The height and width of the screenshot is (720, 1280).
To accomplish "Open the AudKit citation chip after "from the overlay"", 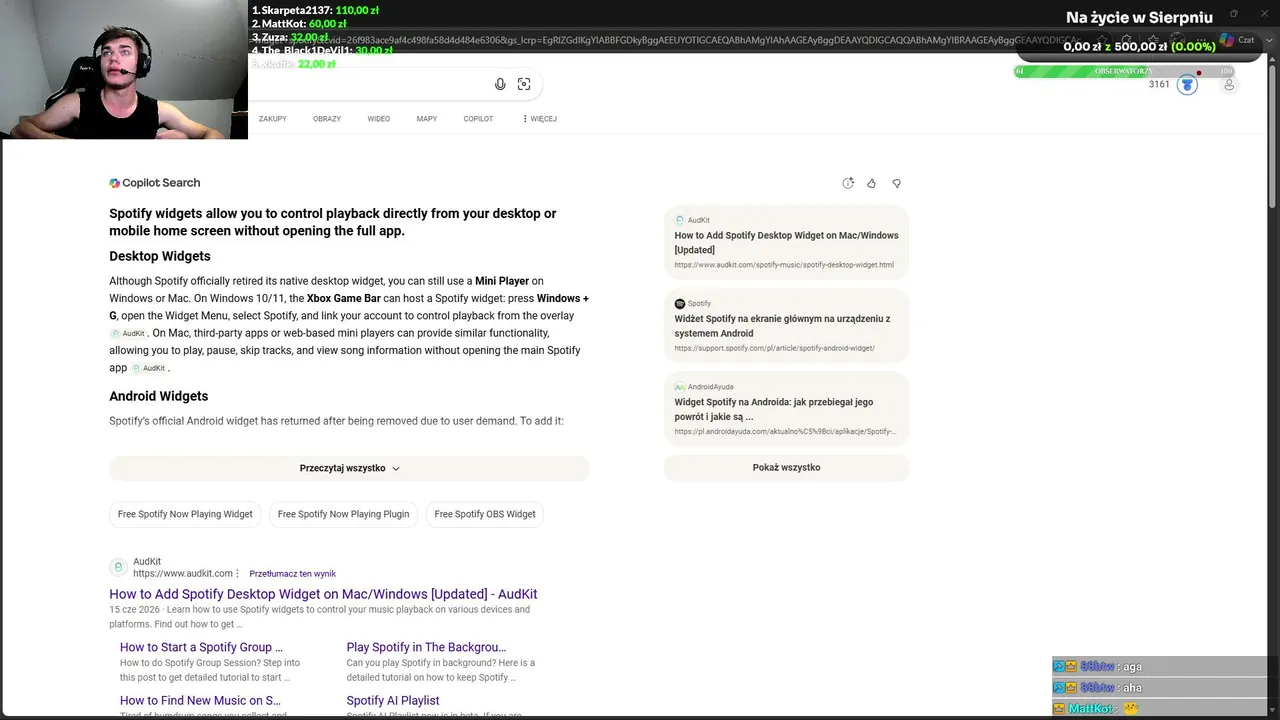I will pos(128,333).
